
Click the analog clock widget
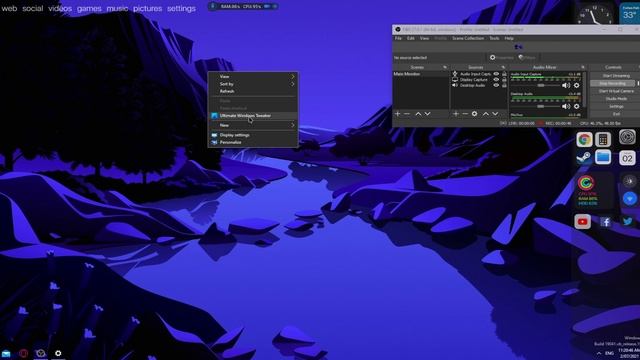click(x=595, y=14)
